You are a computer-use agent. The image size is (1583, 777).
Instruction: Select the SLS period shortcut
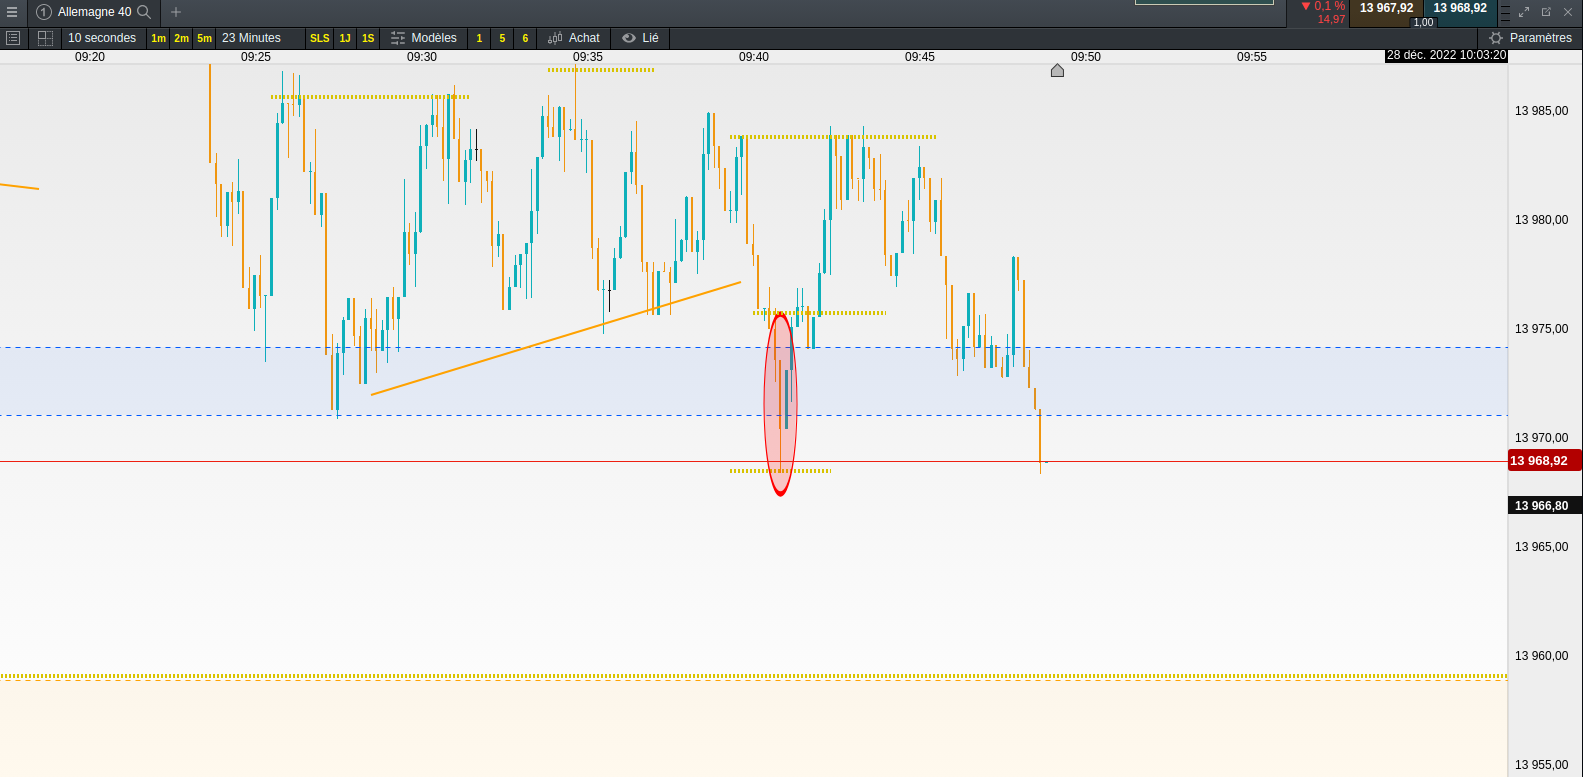[x=320, y=38]
